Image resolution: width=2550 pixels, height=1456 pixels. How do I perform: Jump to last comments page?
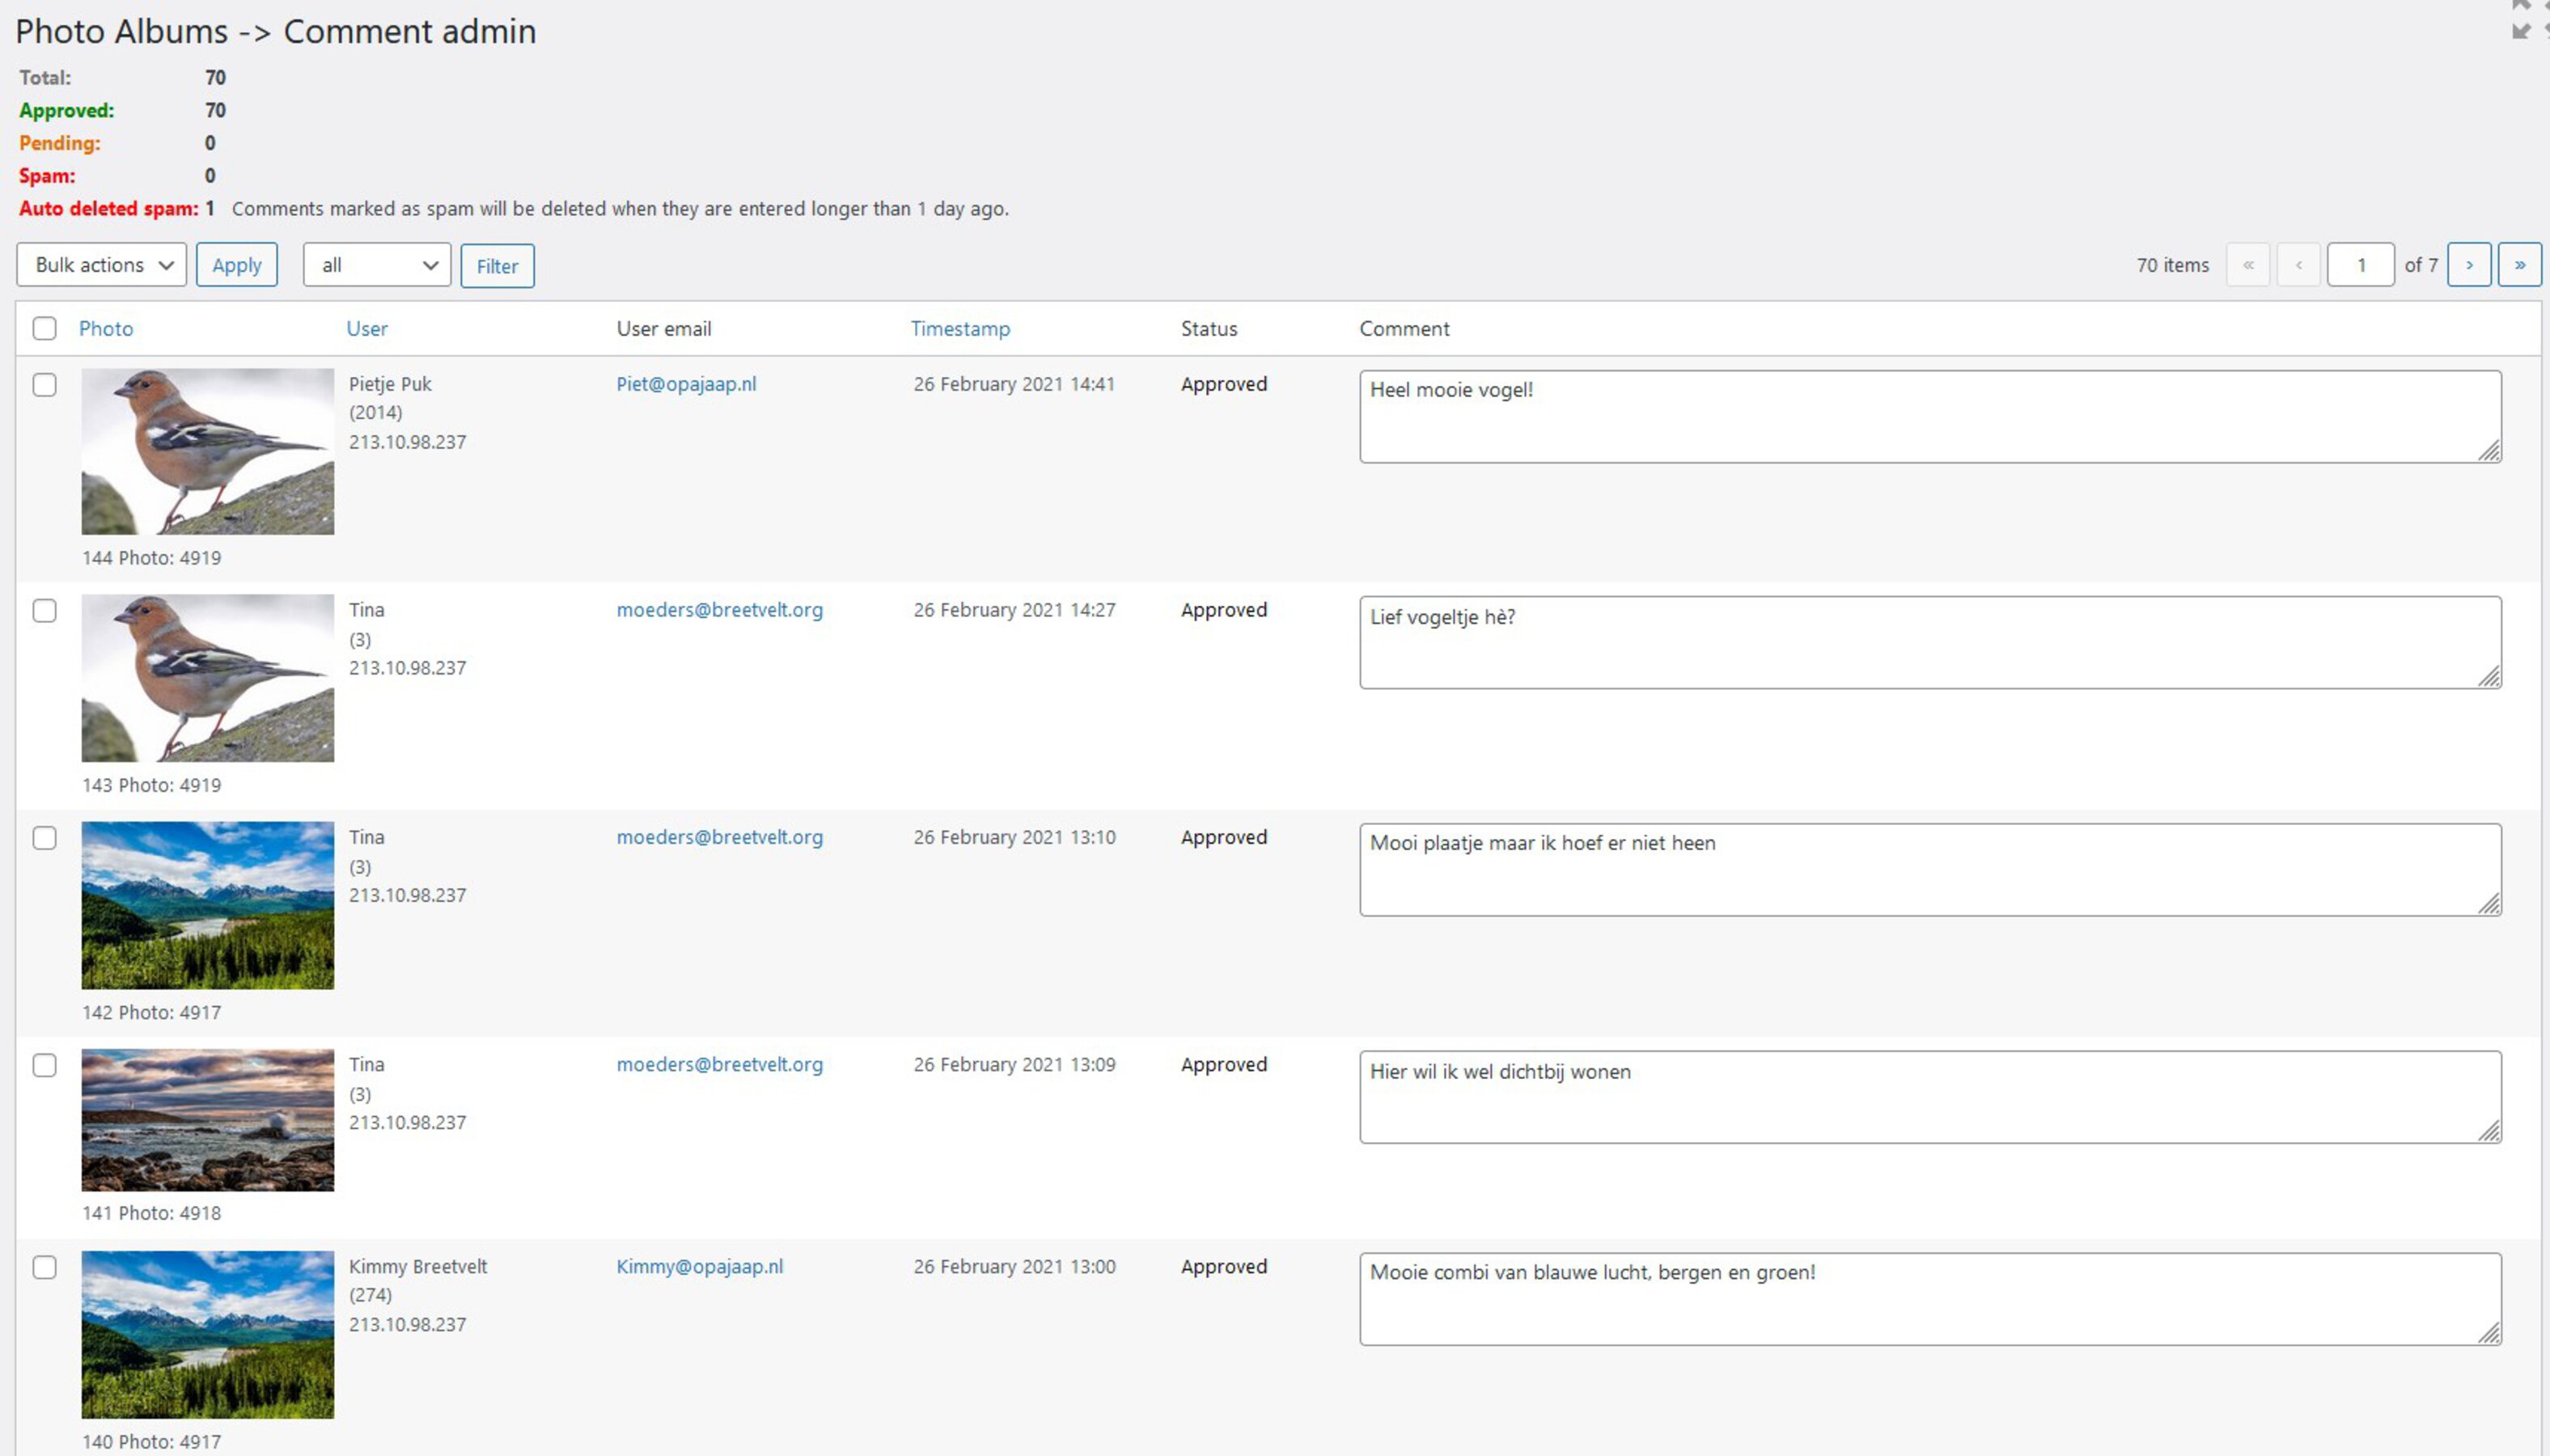(2519, 265)
